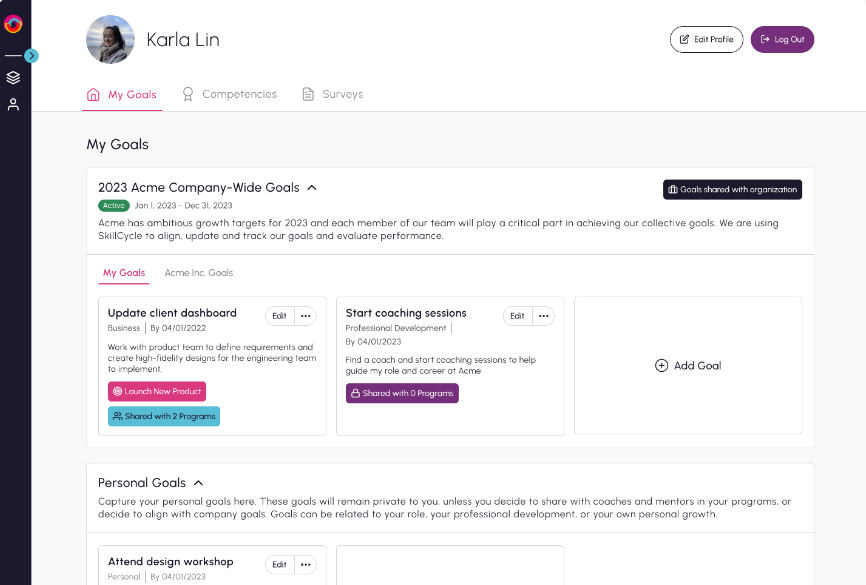Click the Launch New Product tag

[157, 391]
